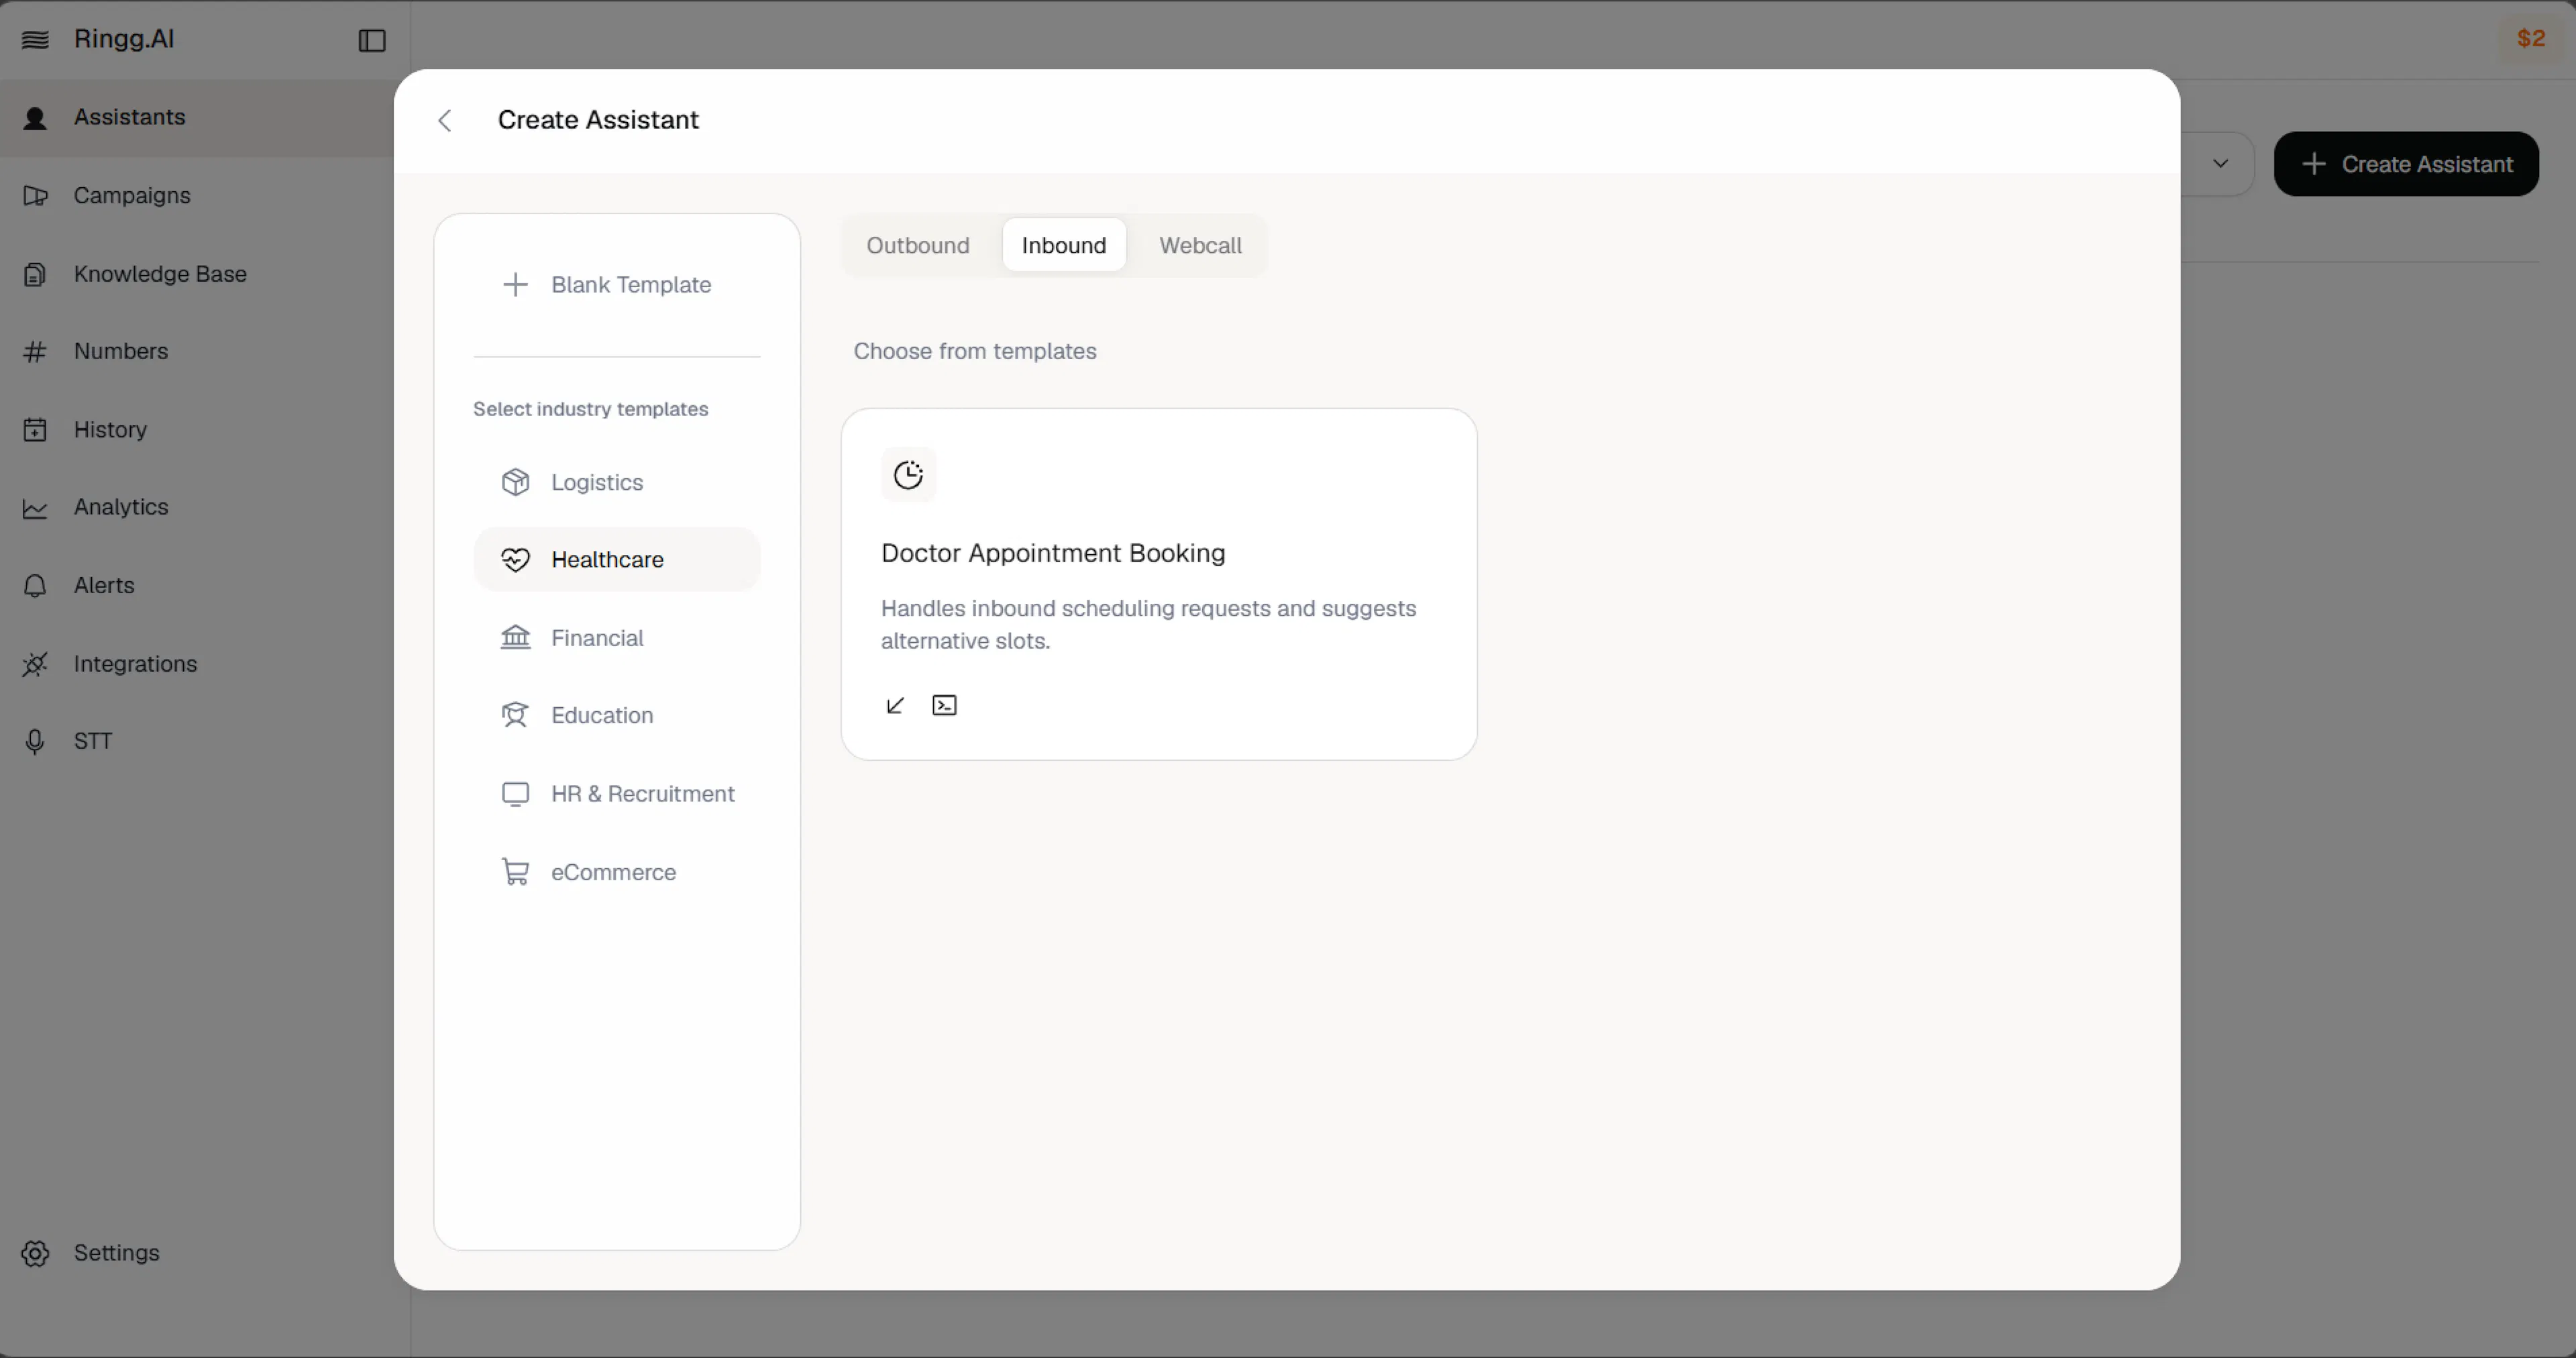Select the Logistics industry templates

tap(617, 482)
